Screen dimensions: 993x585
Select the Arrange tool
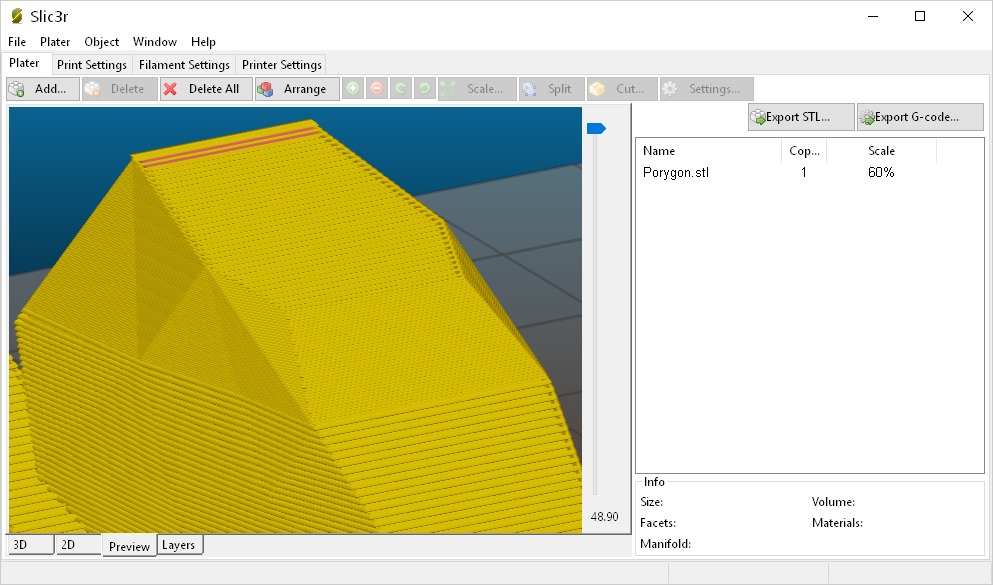click(x=297, y=88)
